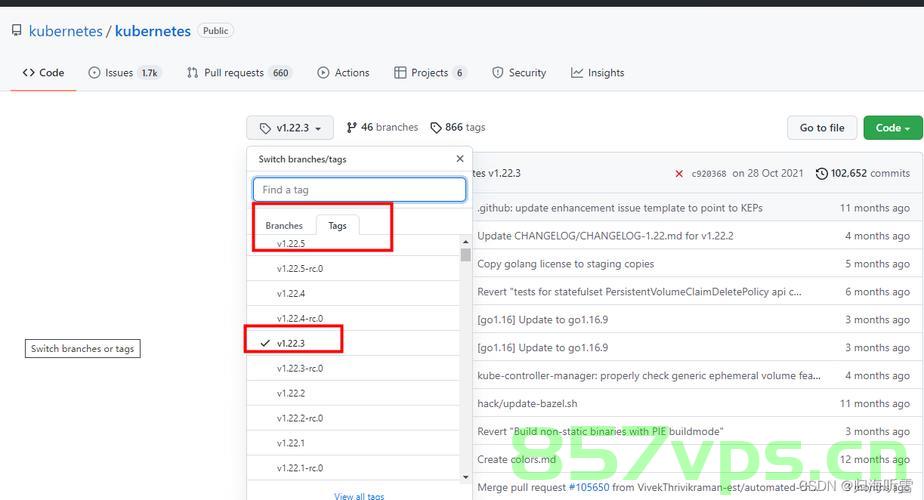Open the Projects tab
The height and width of the screenshot is (500, 924).
coord(430,73)
